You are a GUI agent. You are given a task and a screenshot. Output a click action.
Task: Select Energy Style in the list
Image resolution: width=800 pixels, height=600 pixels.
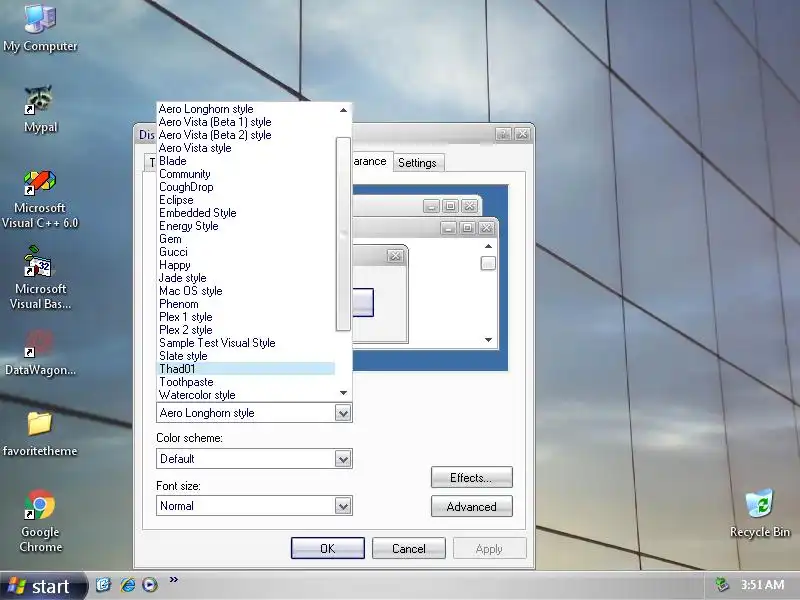(245, 226)
